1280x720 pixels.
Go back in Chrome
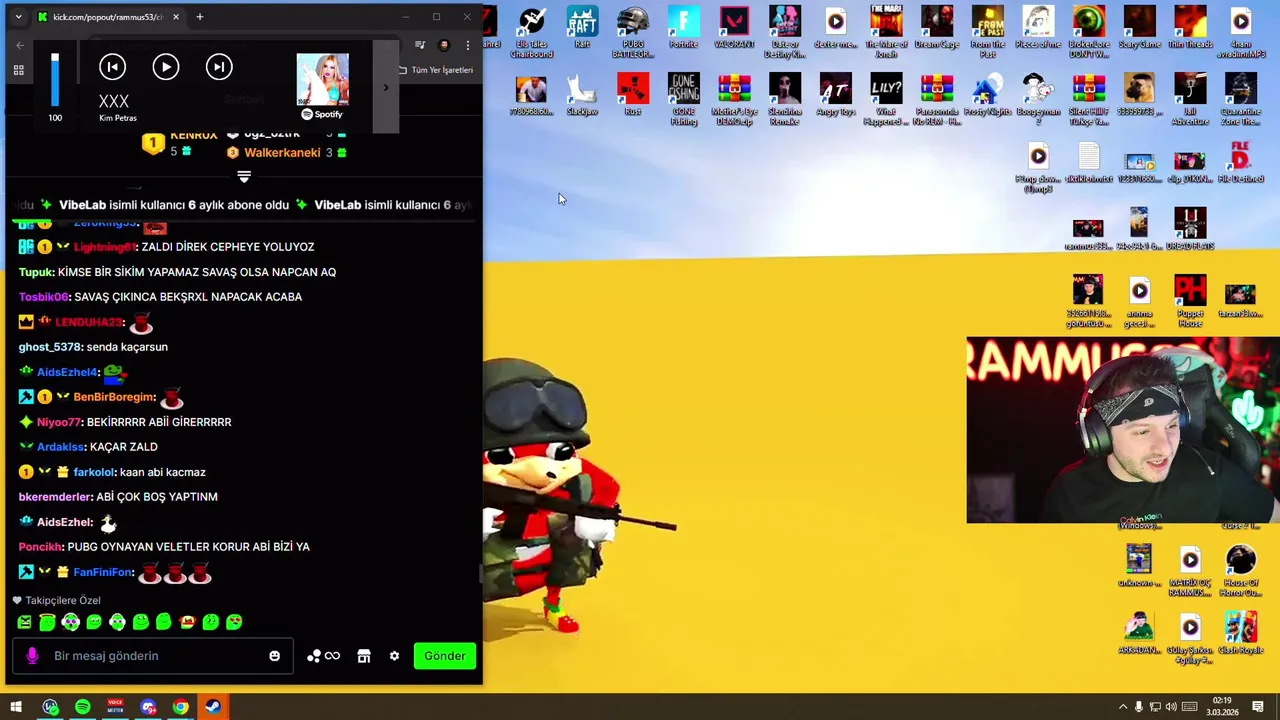[x=20, y=45]
